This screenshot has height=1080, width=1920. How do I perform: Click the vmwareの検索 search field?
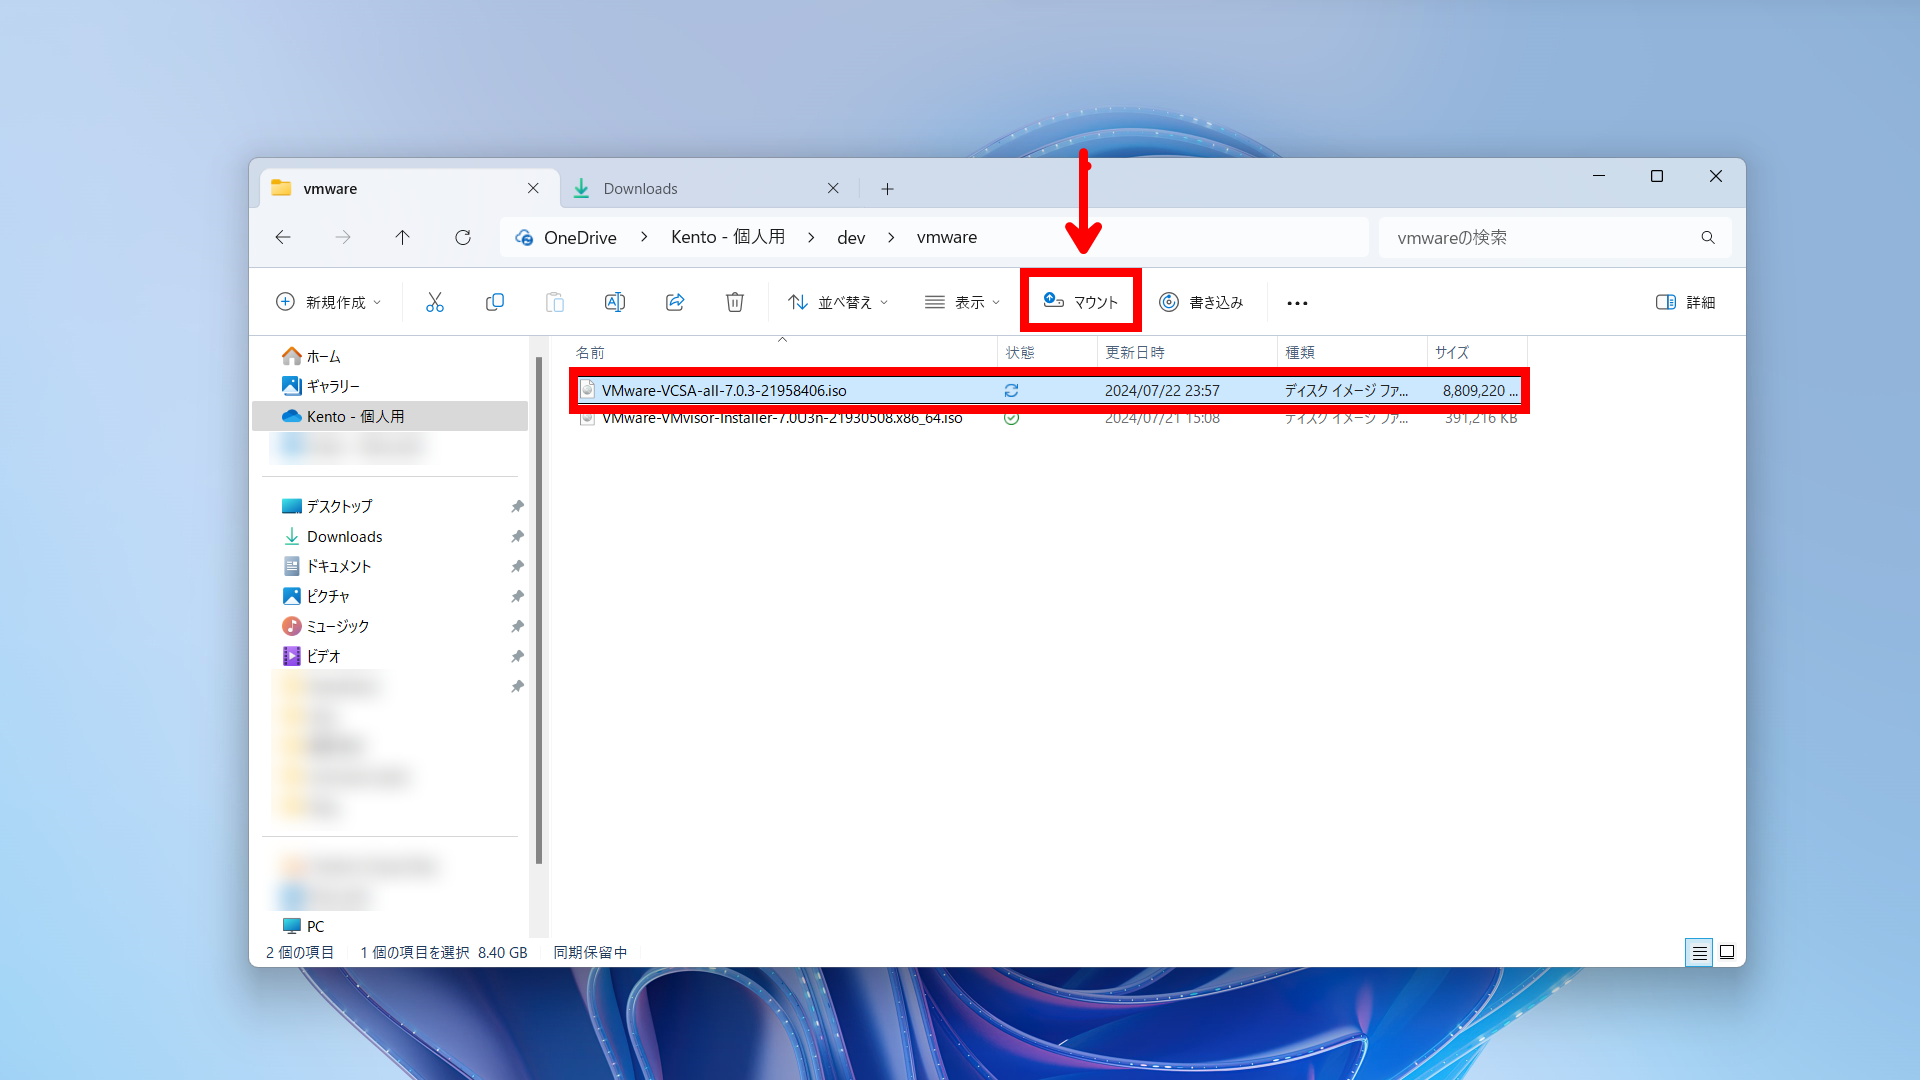click(x=1540, y=238)
